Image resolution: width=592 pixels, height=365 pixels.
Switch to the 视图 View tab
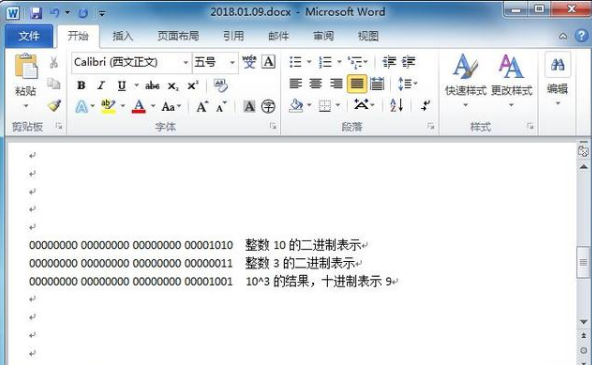click(x=368, y=36)
